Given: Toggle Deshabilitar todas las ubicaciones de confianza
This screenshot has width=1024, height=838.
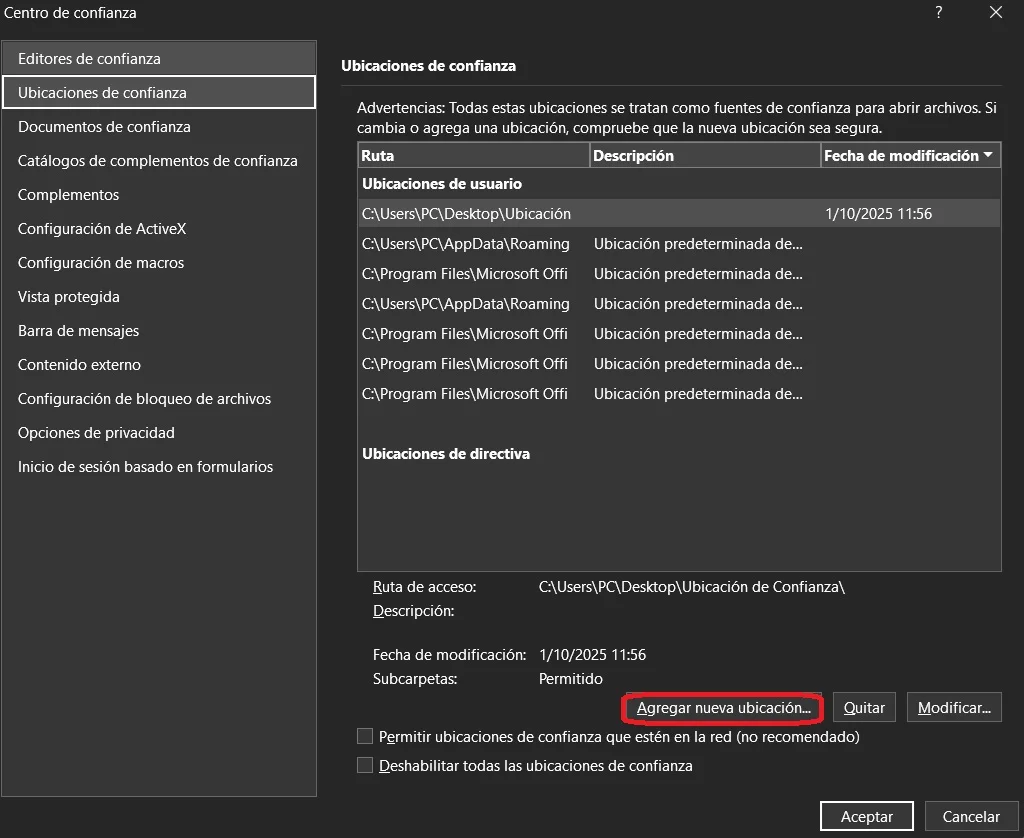Looking at the screenshot, I should point(365,766).
